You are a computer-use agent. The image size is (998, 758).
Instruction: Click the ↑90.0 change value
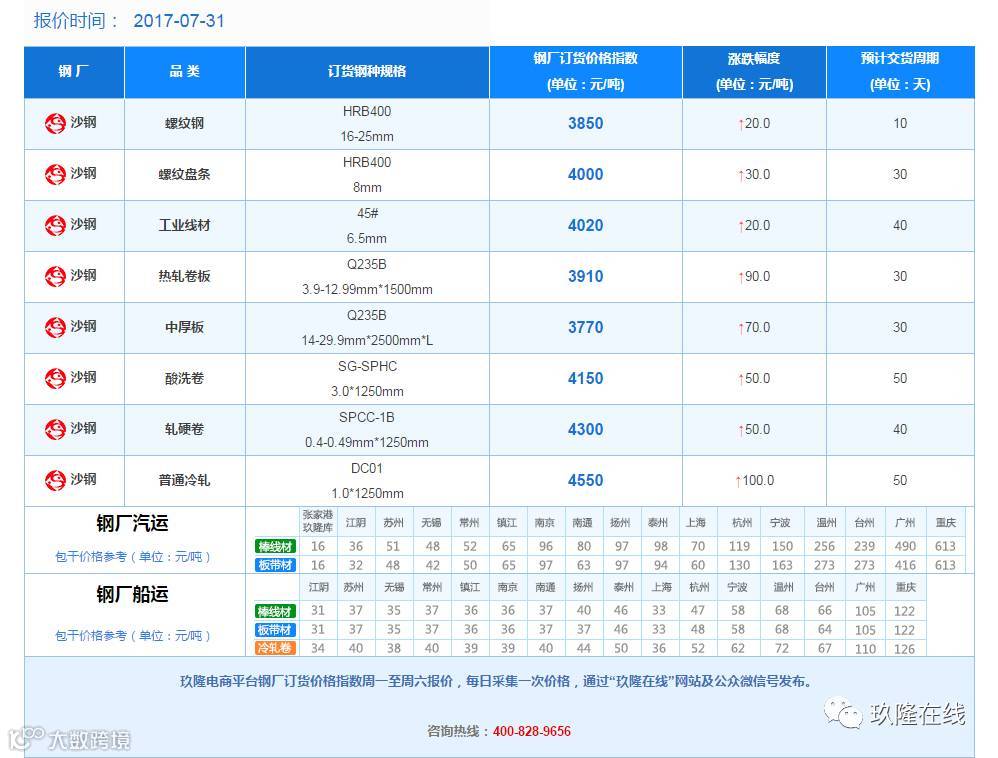pyautogui.click(x=754, y=277)
